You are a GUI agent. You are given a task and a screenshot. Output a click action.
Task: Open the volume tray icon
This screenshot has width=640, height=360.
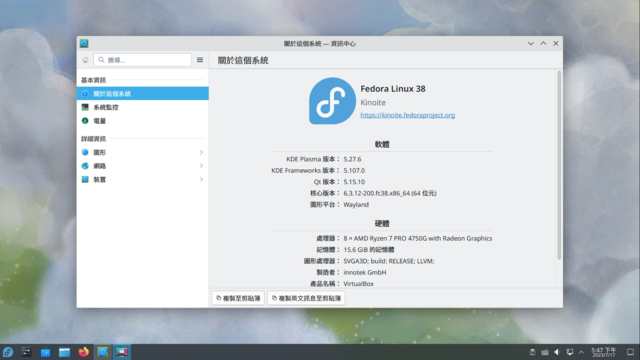pyautogui.click(x=557, y=352)
